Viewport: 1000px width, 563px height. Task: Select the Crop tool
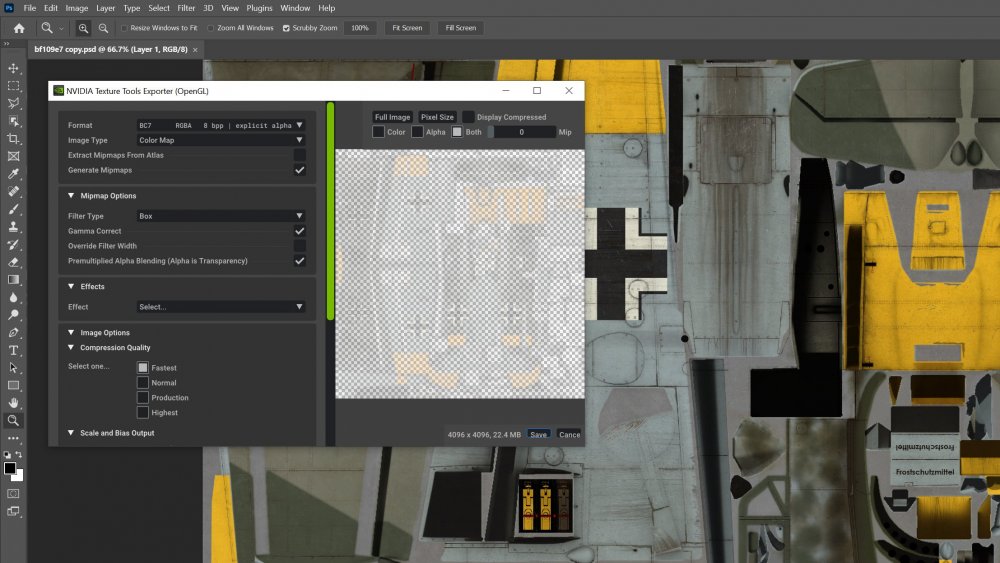click(x=14, y=138)
